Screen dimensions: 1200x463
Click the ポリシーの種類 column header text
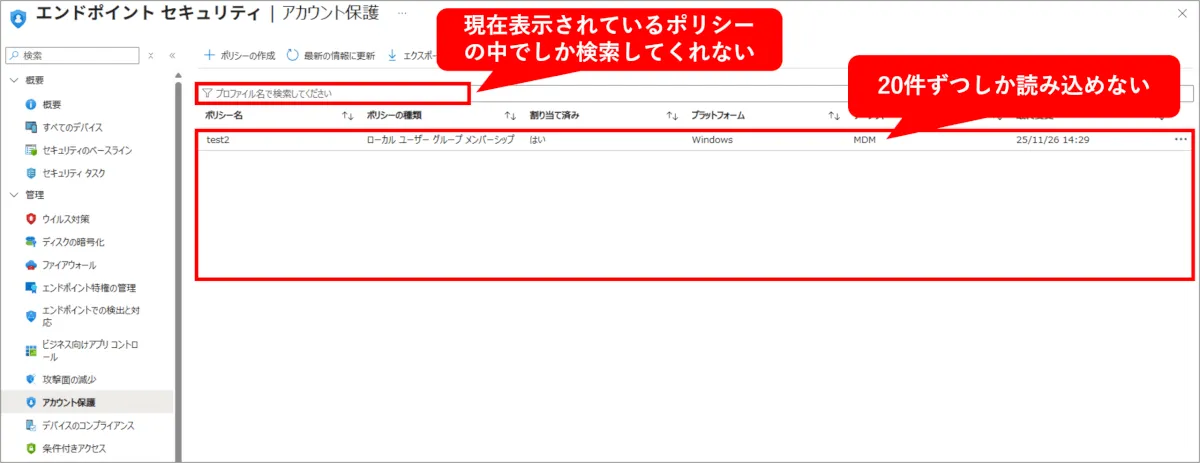pyautogui.click(x=394, y=116)
